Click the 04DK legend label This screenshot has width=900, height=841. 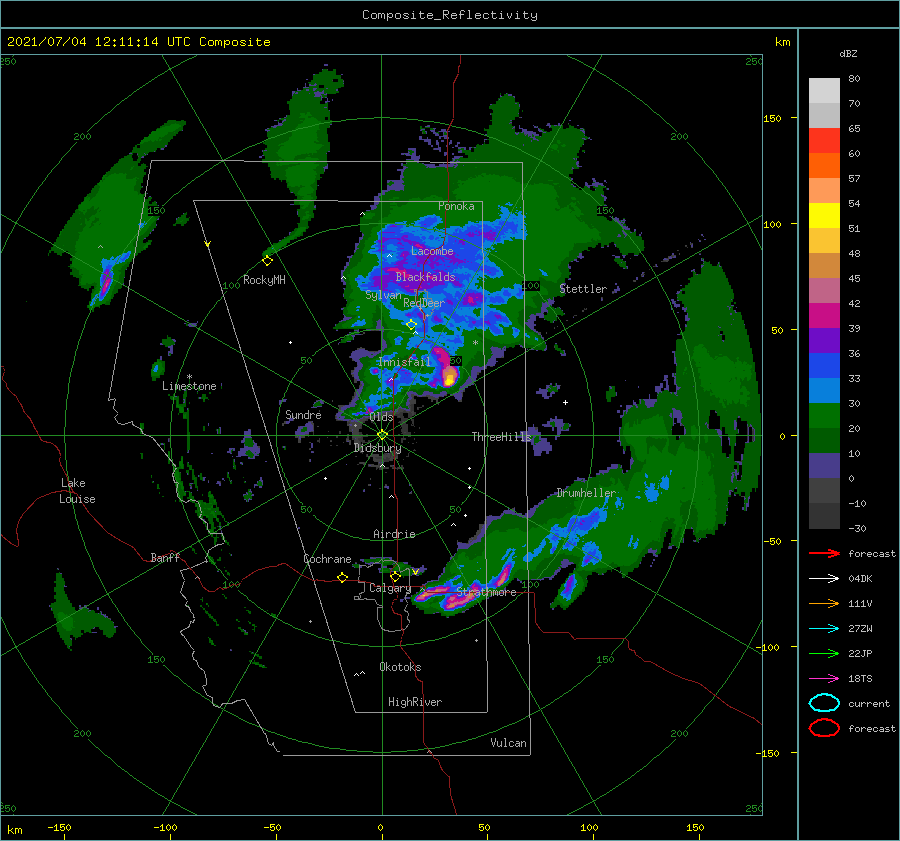tap(860, 579)
